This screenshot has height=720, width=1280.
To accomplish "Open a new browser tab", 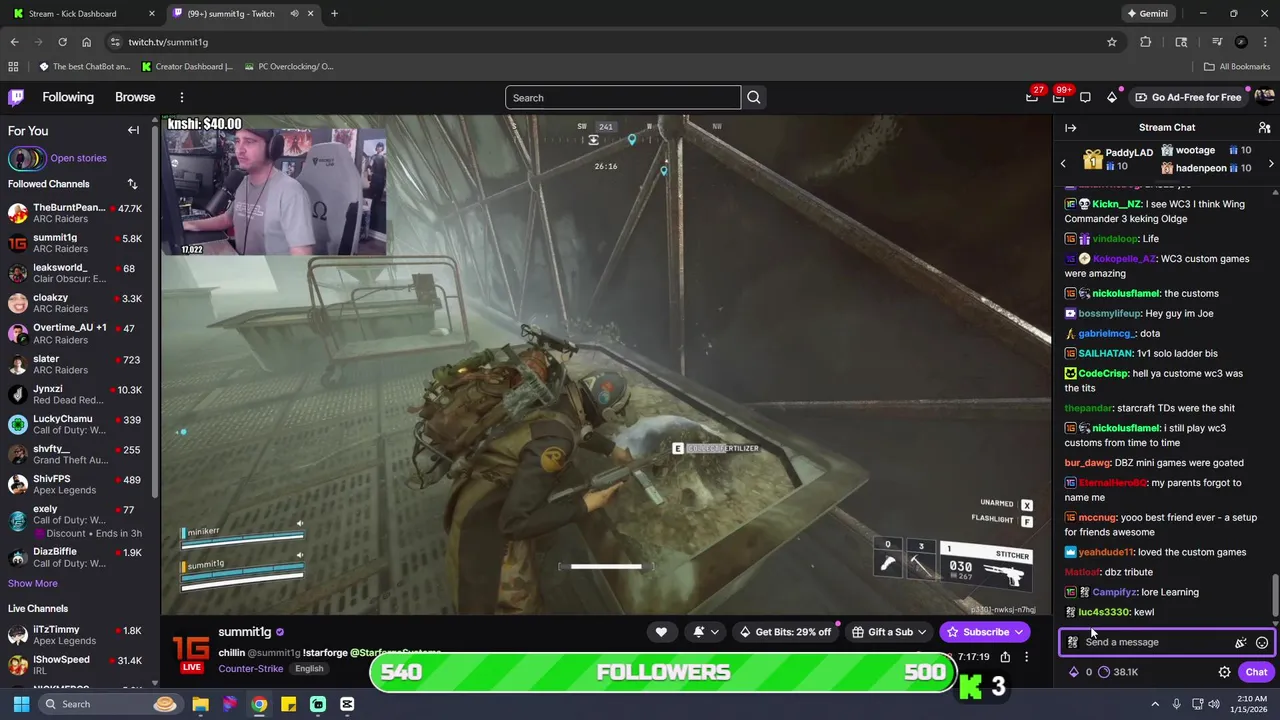I will pos(334,14).
